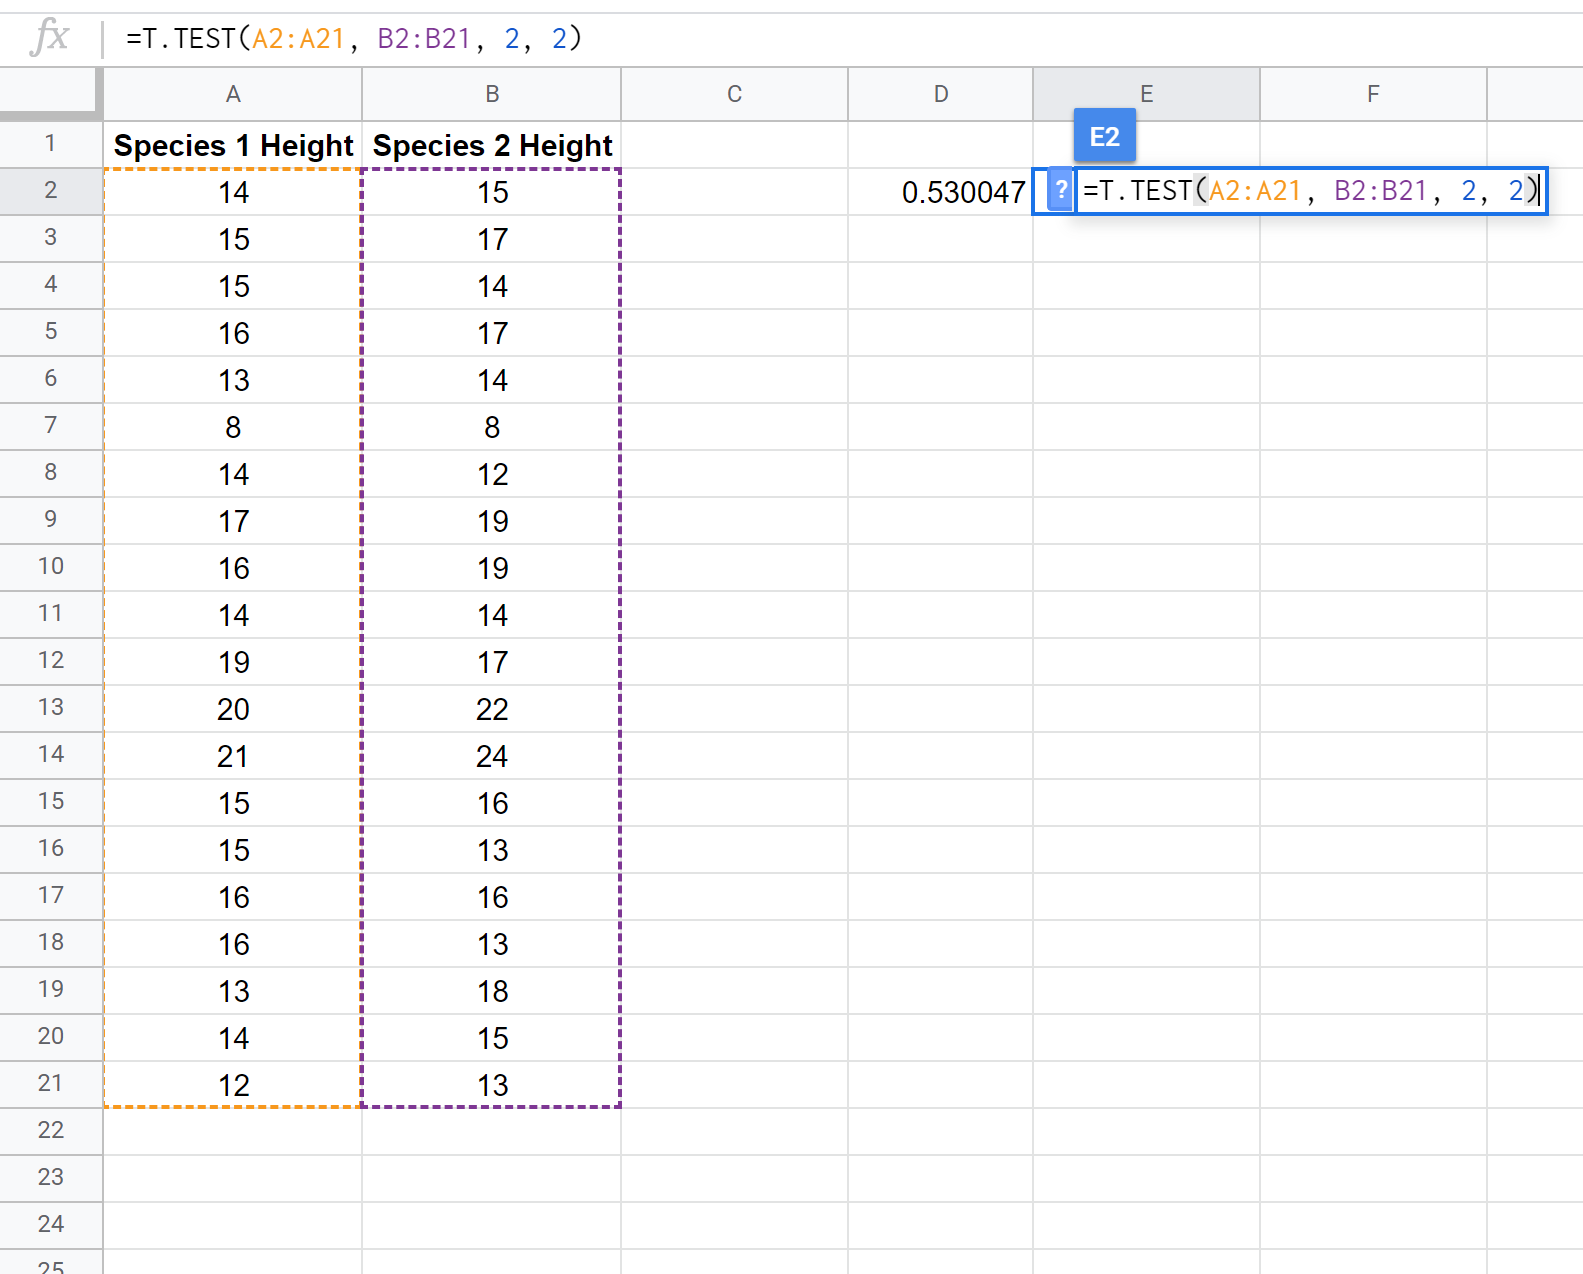Click cell B13 with value 22

pyautogui.click(x=492, y=708)
